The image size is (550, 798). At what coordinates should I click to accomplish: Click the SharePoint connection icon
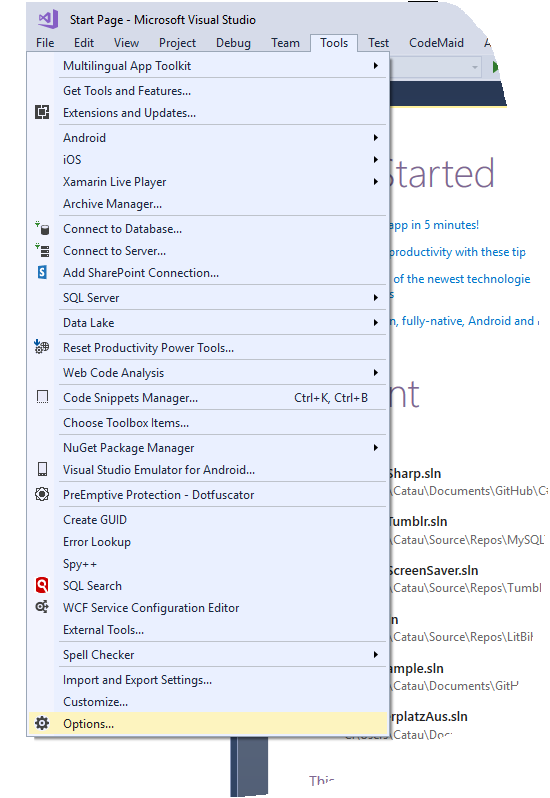click(42, 272)
